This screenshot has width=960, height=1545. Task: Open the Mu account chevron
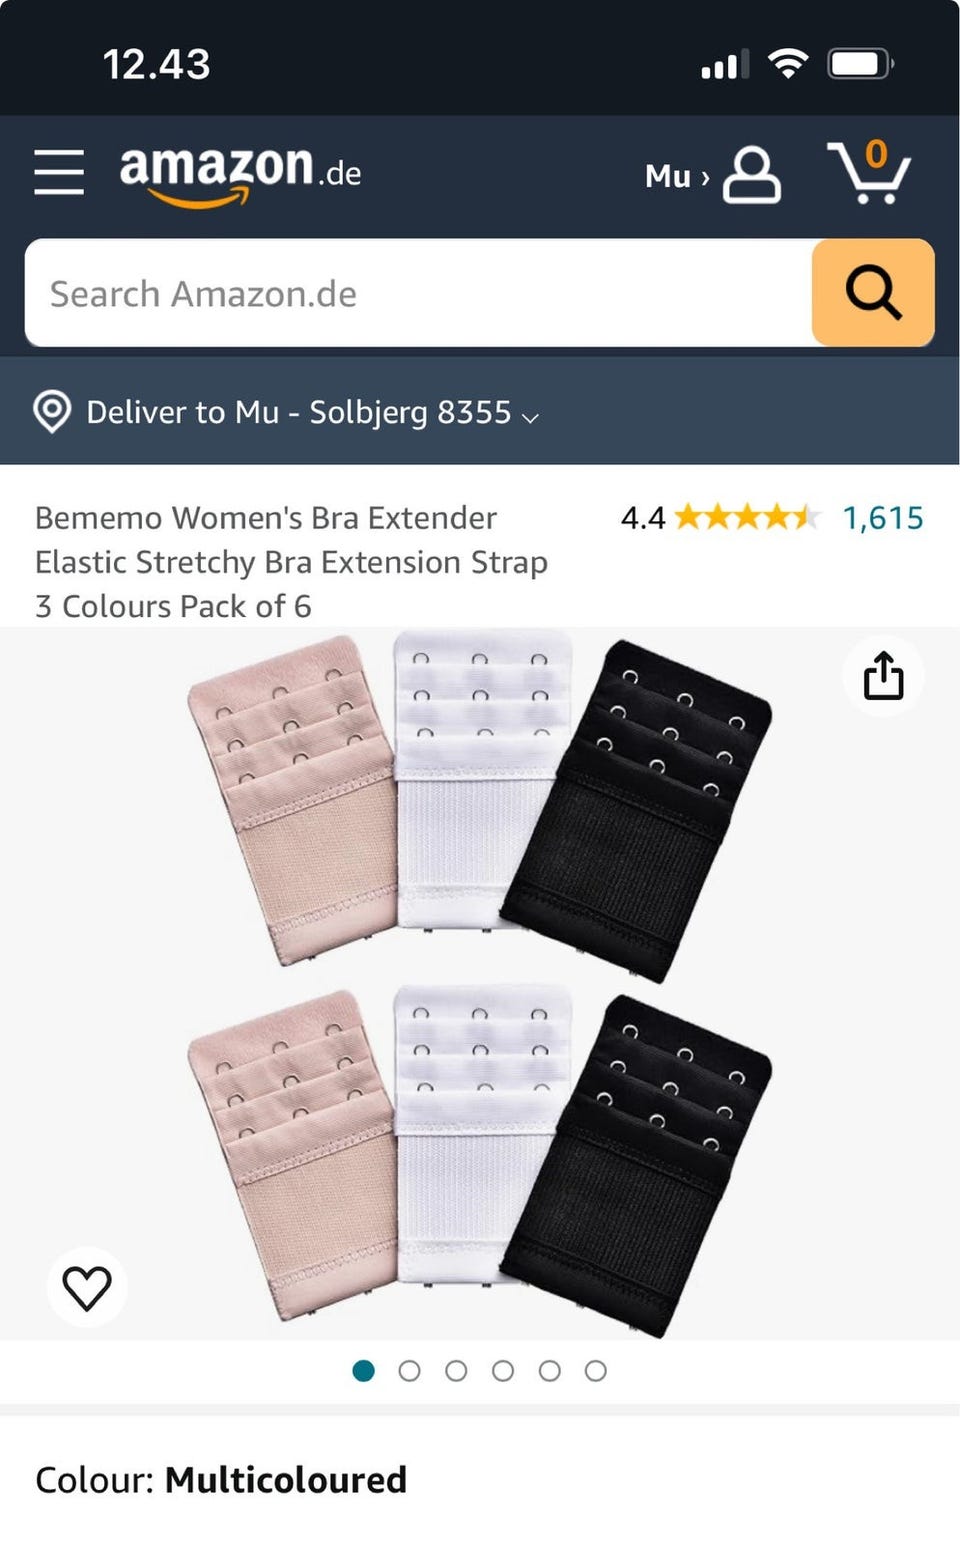(x=705, y=178)
